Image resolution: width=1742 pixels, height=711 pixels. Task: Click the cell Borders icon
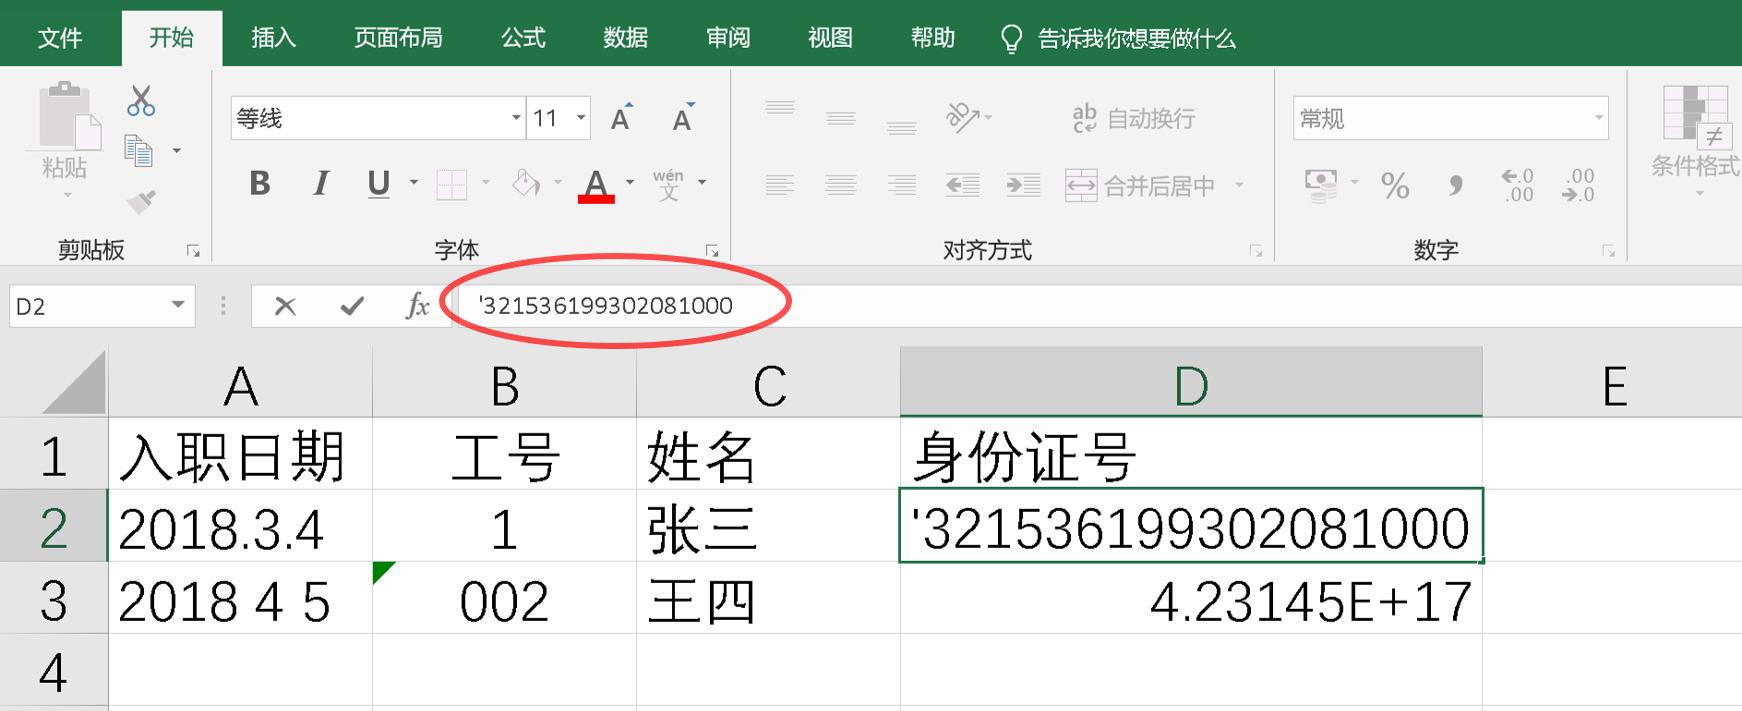click(x=451, y=184)
